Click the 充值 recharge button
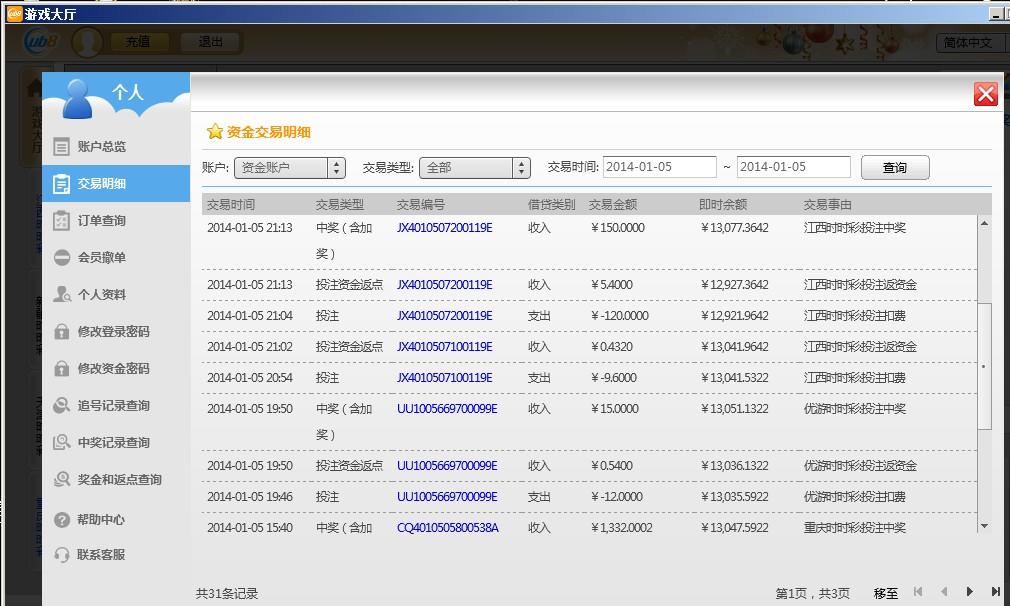This screenshot has height=606, width=1010. [137, 42]
